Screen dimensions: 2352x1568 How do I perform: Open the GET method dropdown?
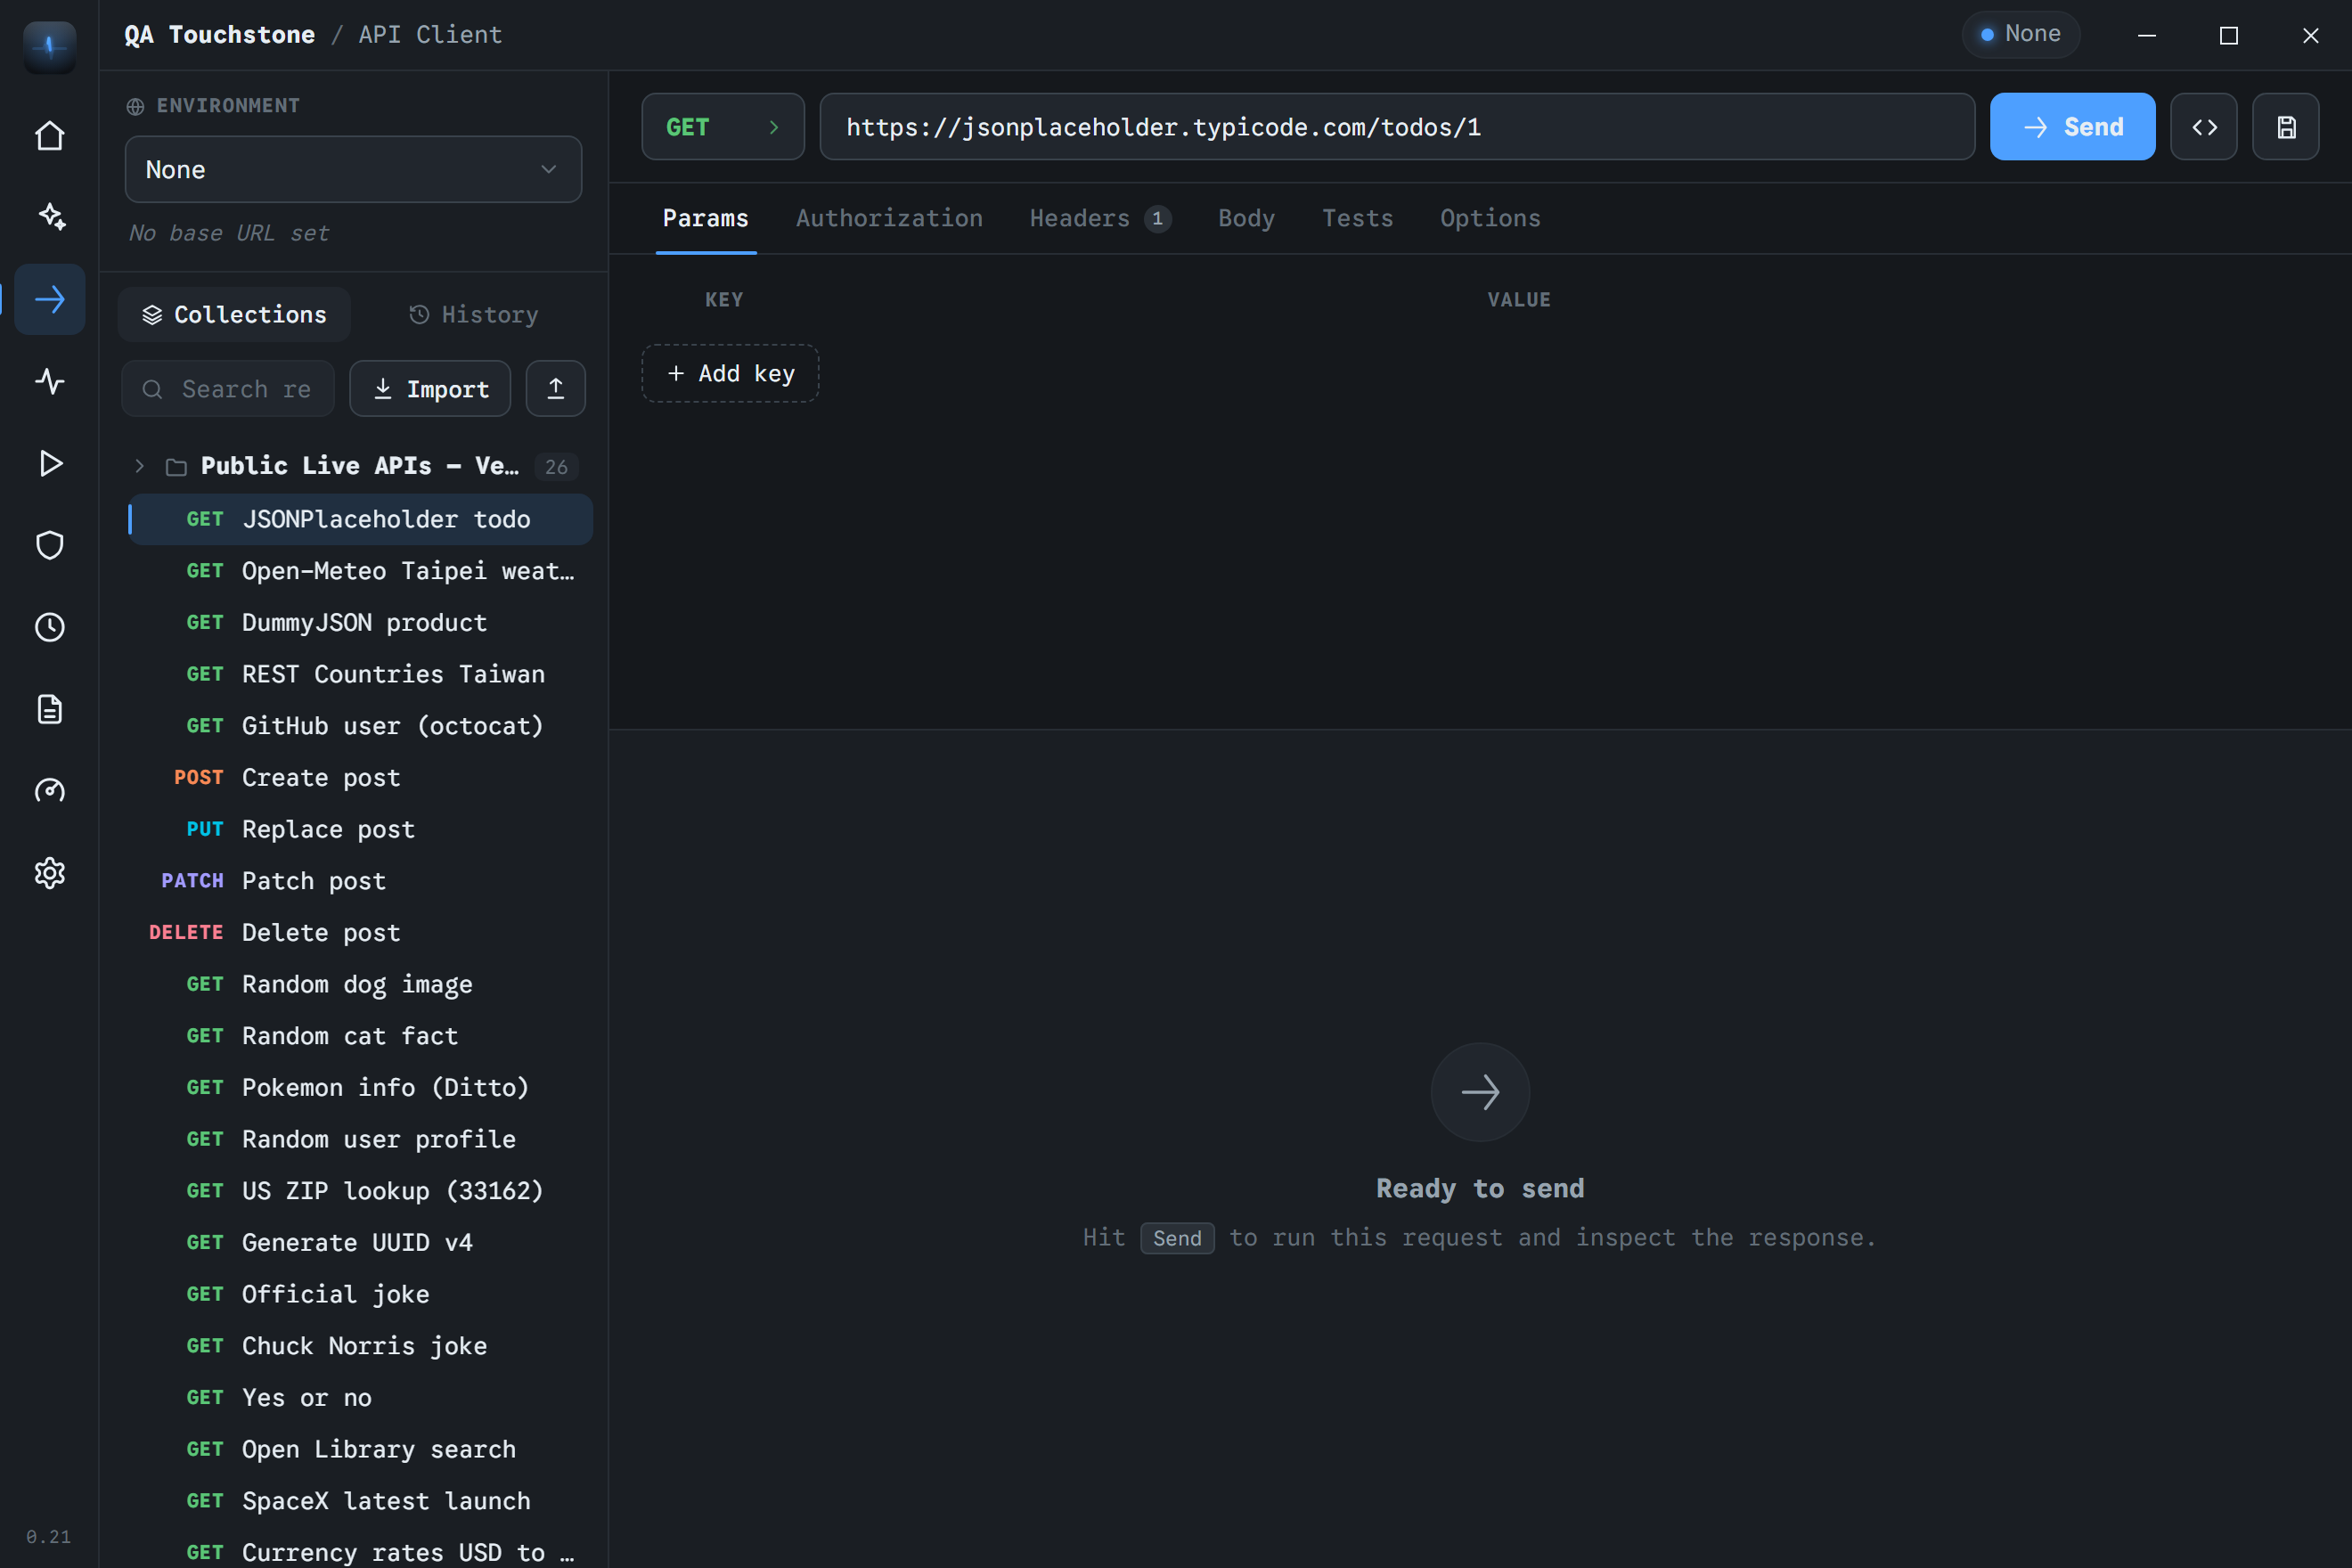723,127
